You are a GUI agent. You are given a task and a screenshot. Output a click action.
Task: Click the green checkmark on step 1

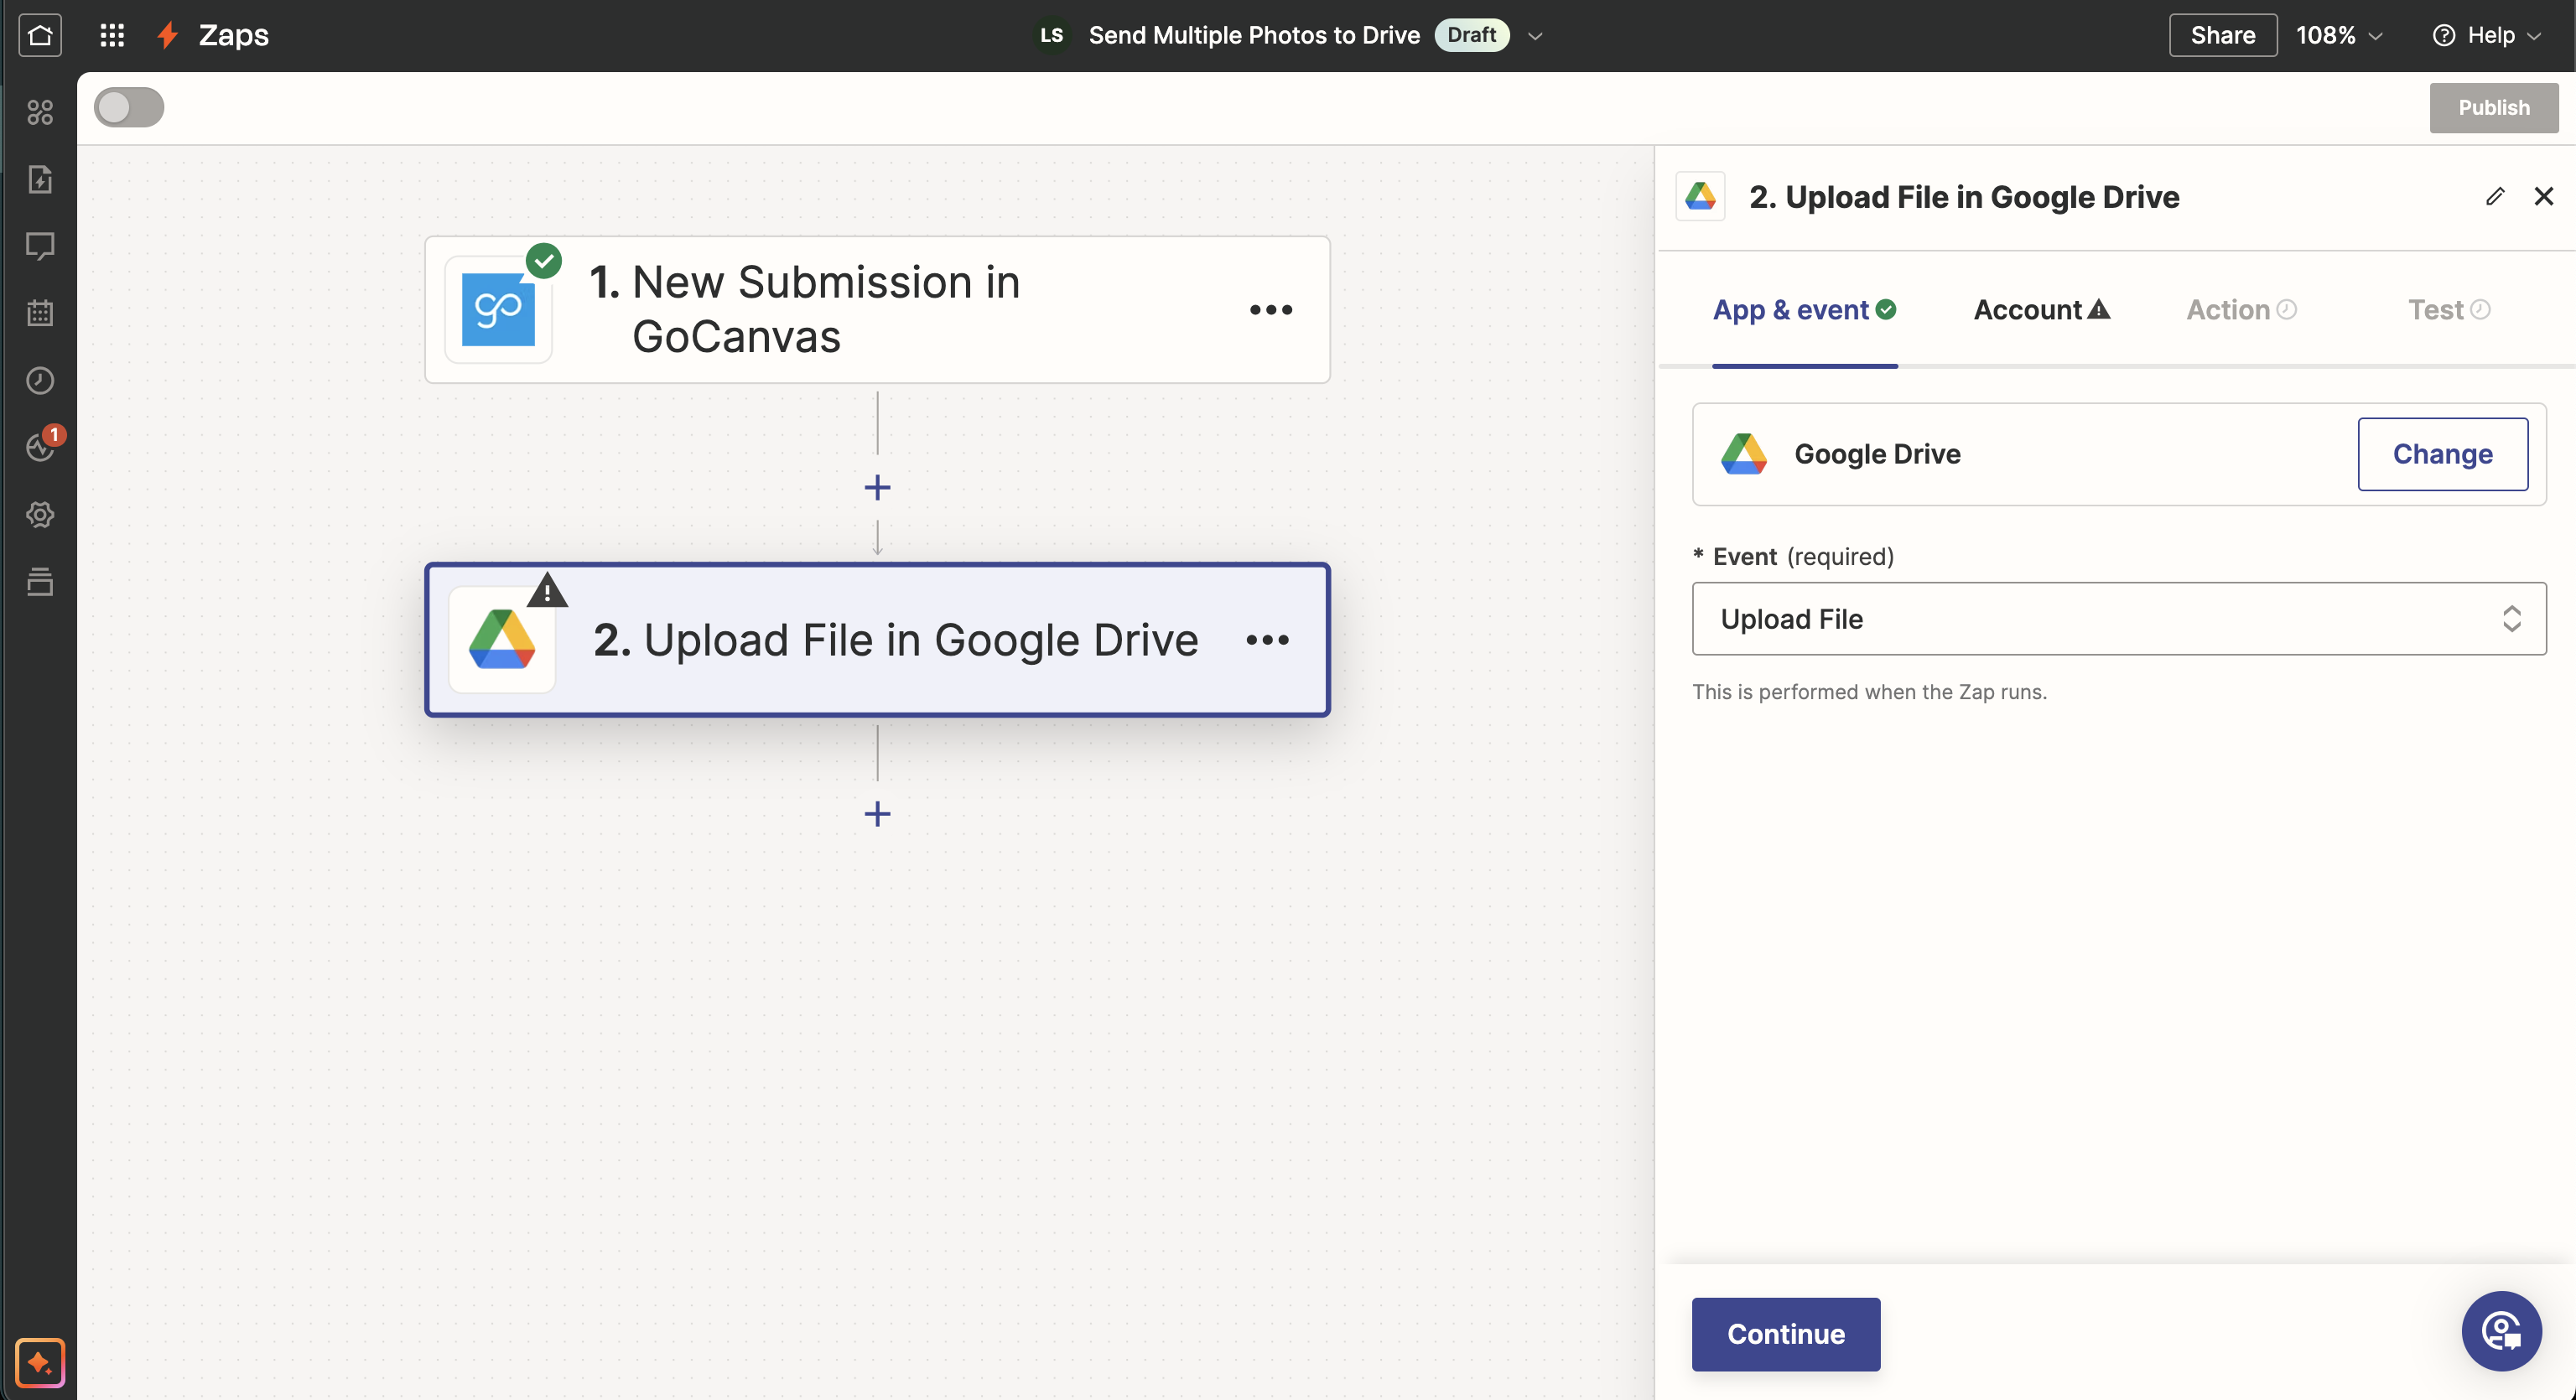[x=544, y=261]
